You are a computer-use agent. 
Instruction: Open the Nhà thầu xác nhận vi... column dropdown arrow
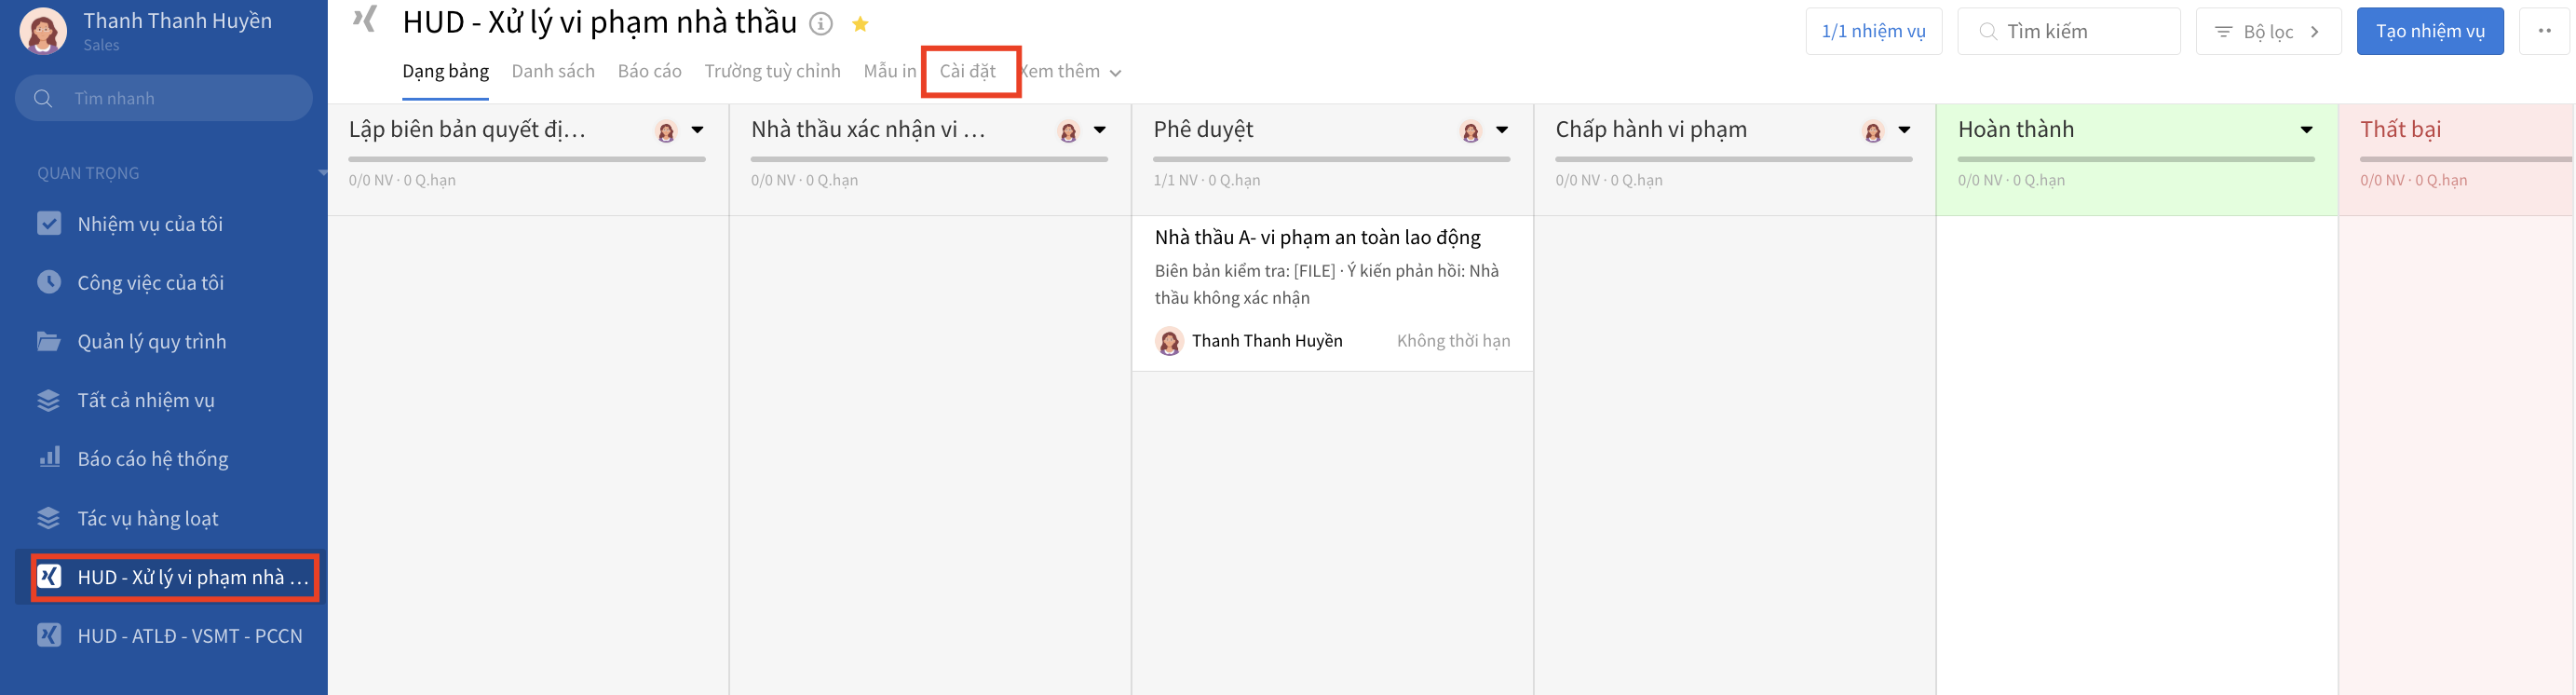[1100, 130]
